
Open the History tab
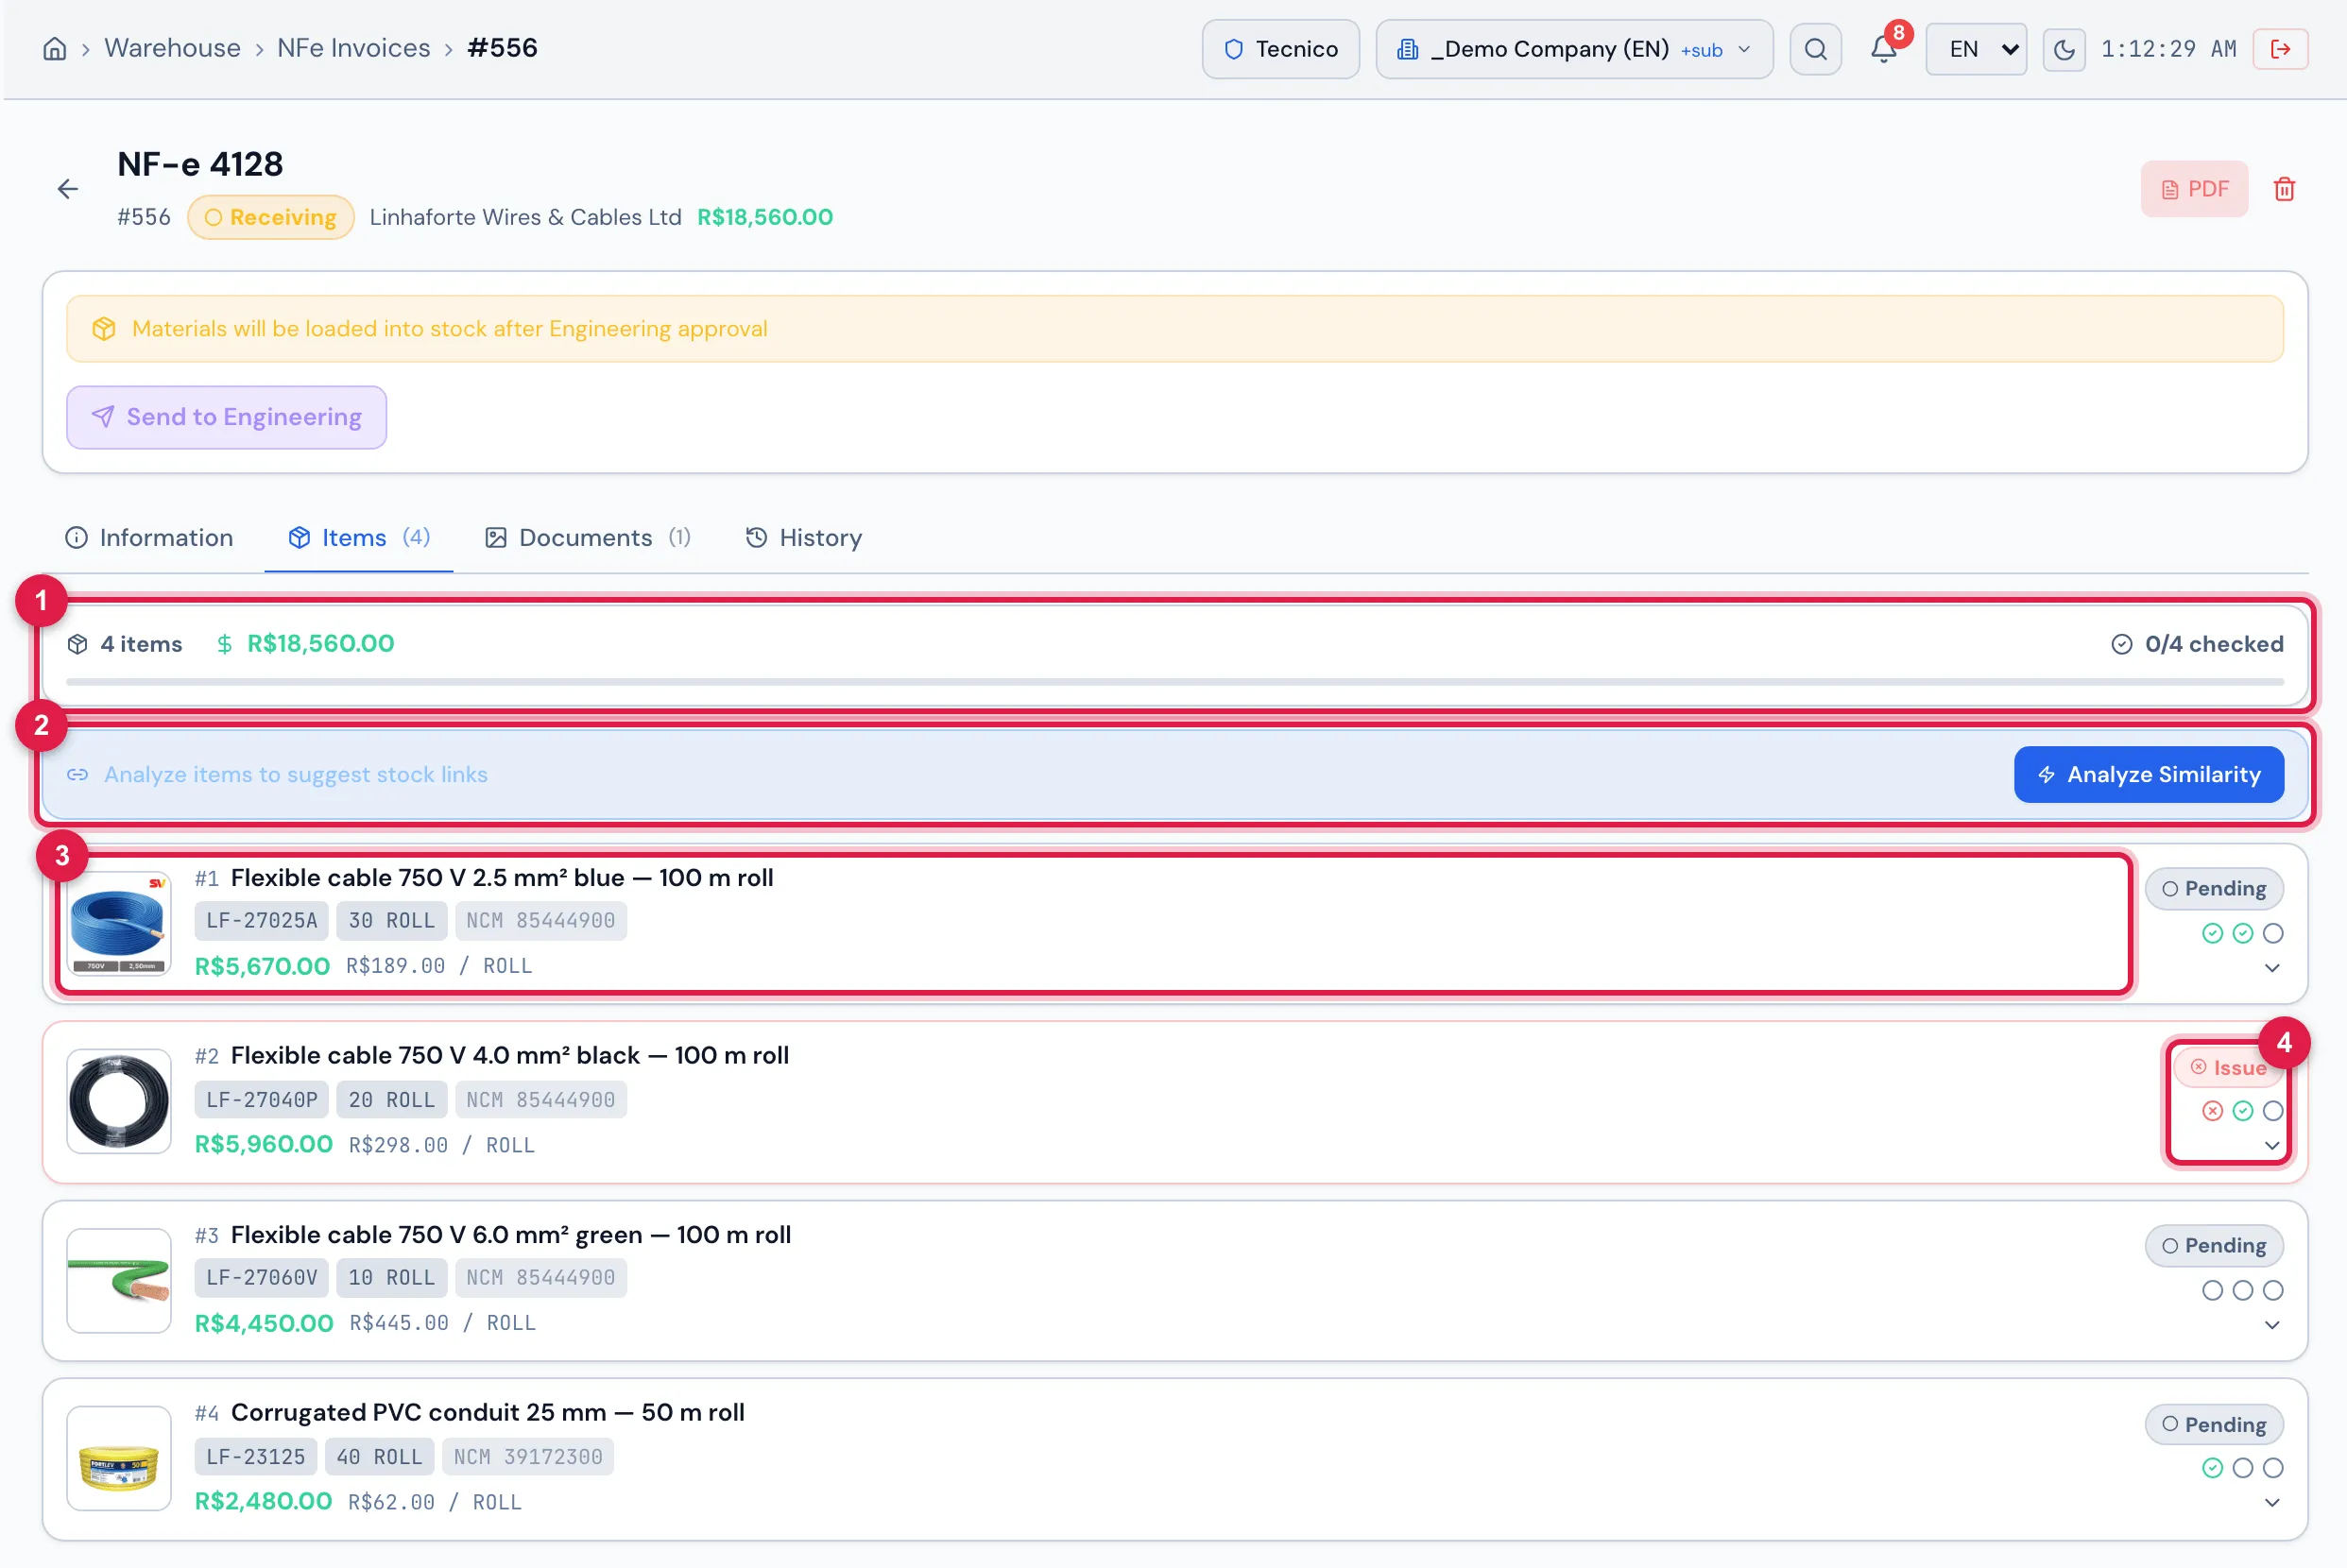pos(804,538)
